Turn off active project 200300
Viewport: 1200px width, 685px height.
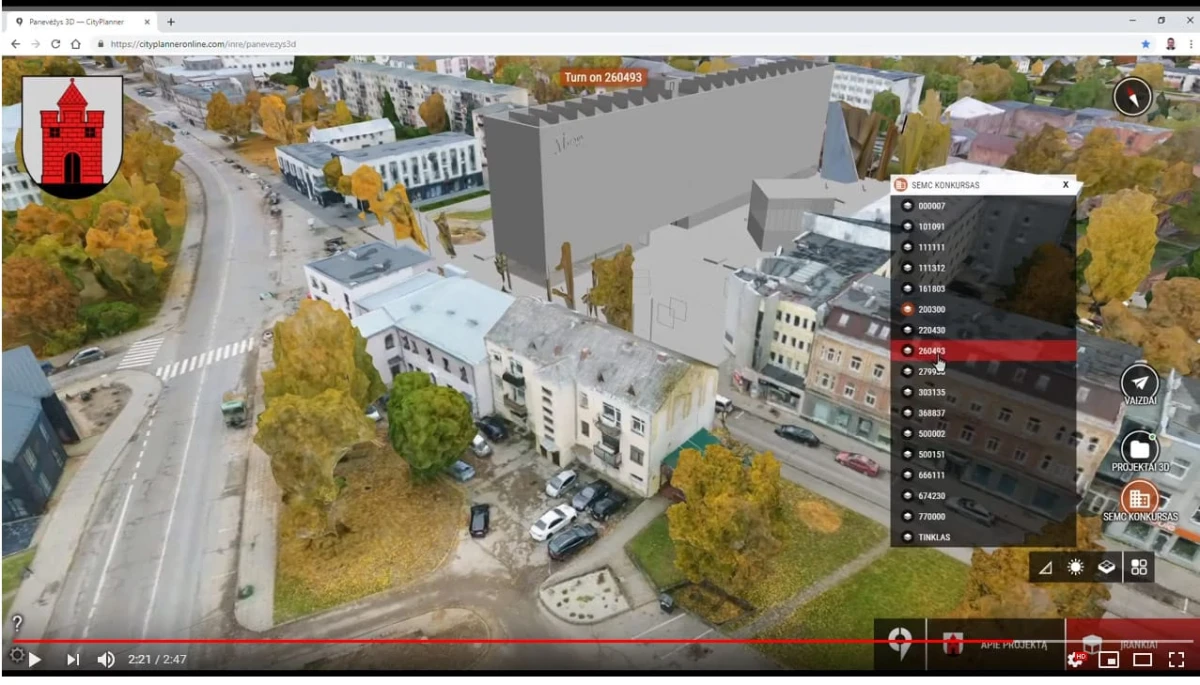click(983, 309)
